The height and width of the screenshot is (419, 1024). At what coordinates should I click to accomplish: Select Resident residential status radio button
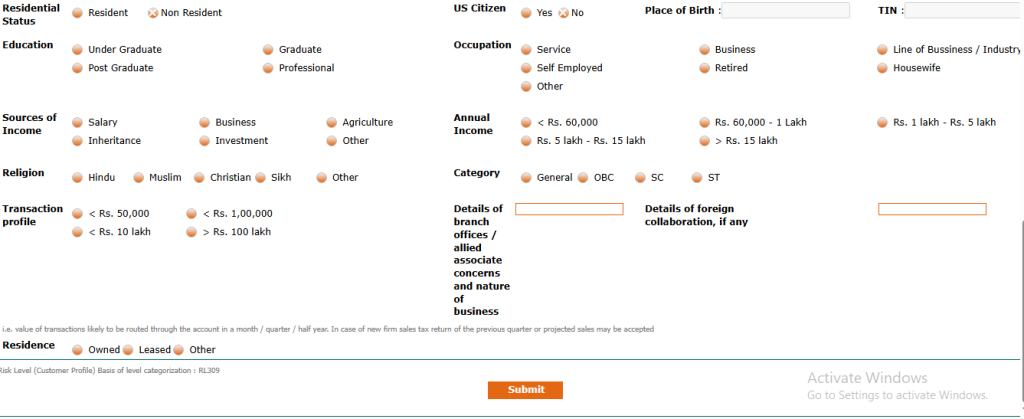[78, 13]
